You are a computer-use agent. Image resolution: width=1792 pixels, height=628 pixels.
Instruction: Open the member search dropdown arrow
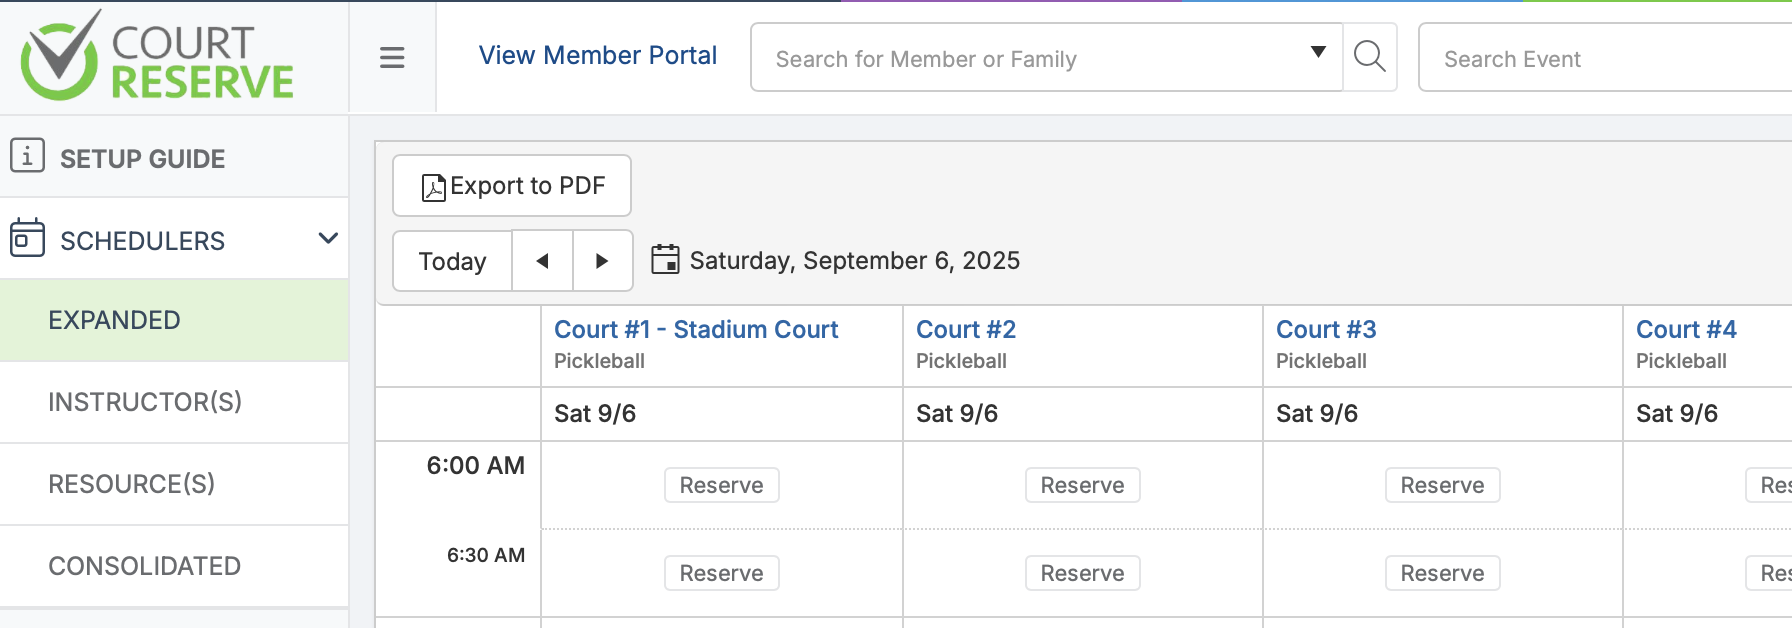(x=1318, y=52)
